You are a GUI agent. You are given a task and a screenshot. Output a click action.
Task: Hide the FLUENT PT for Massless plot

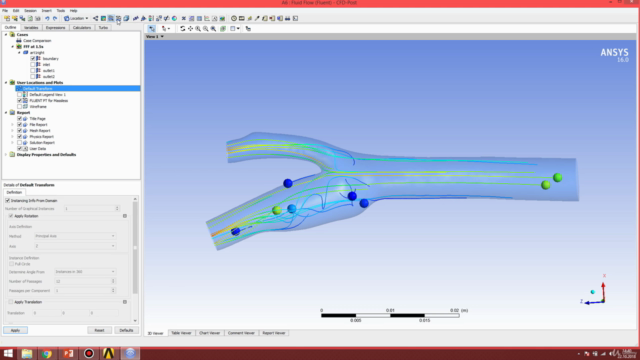tap(19, 100)
